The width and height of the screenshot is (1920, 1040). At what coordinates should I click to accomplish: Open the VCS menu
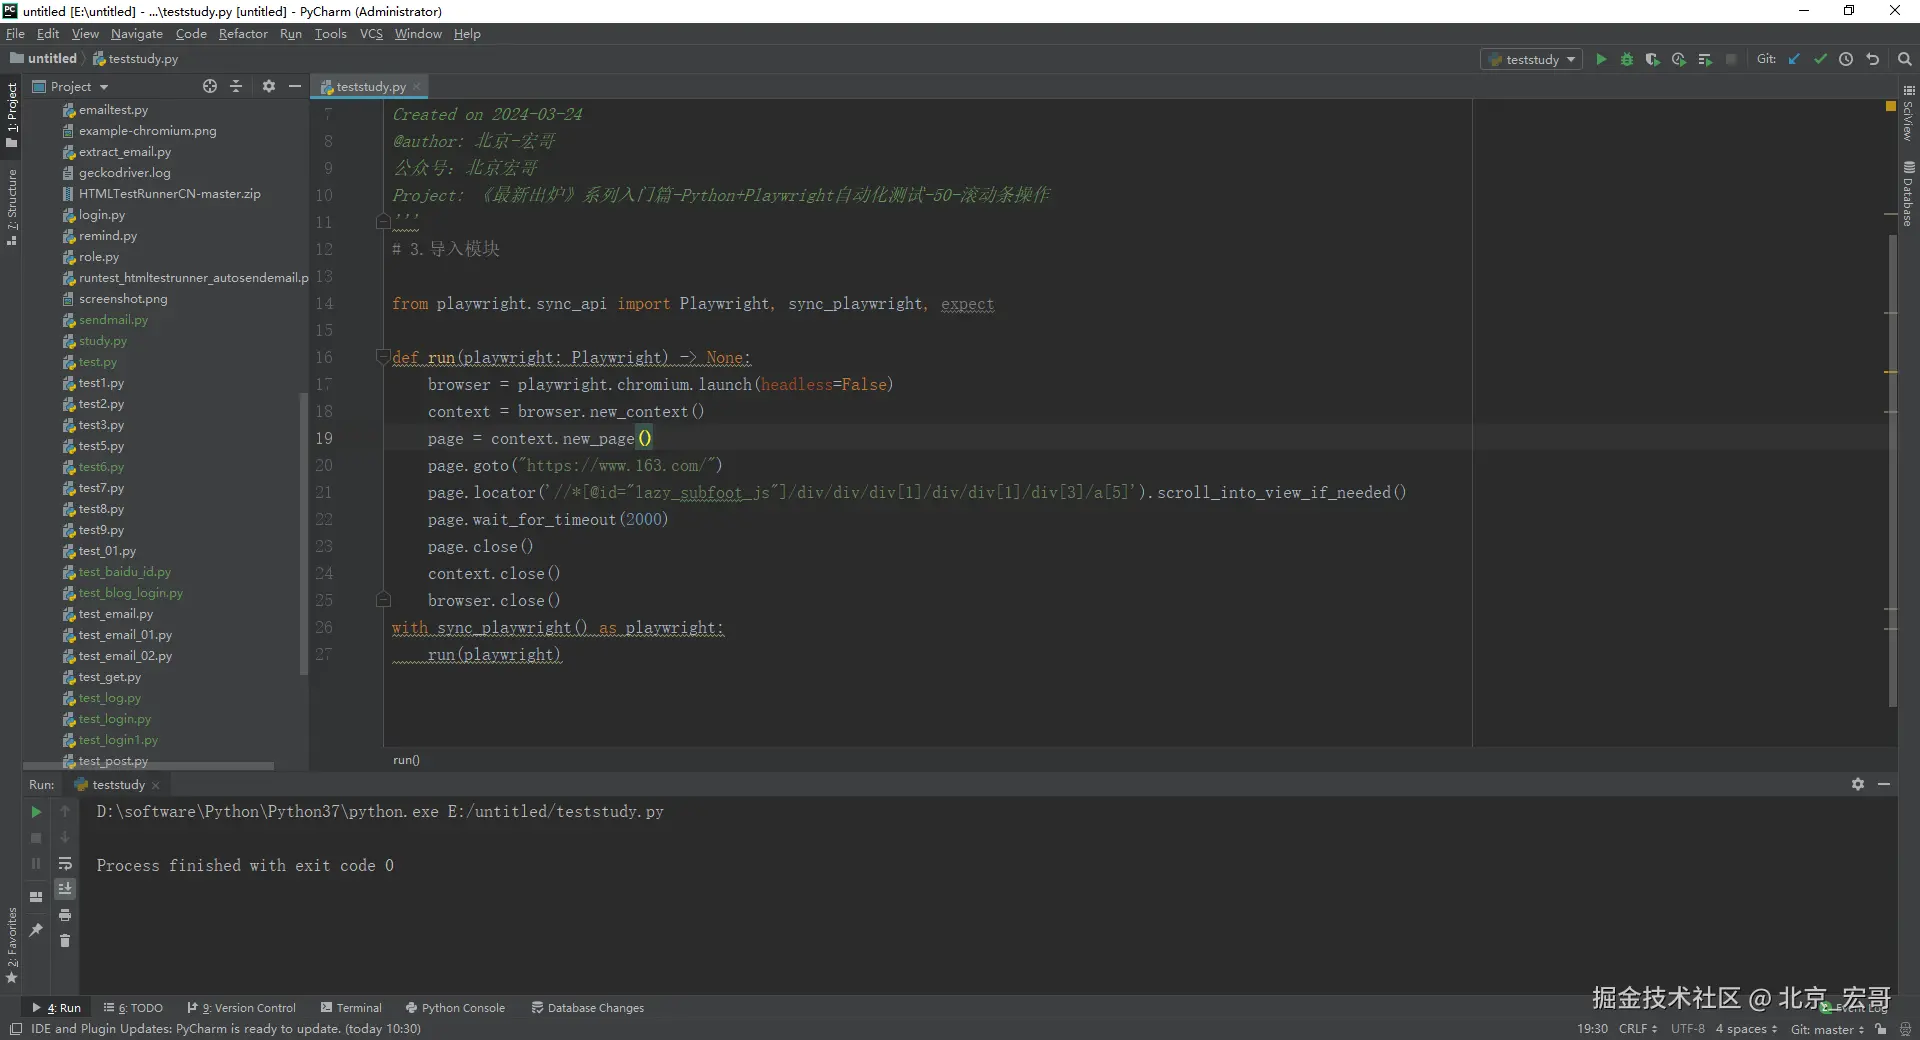point(371,34)
